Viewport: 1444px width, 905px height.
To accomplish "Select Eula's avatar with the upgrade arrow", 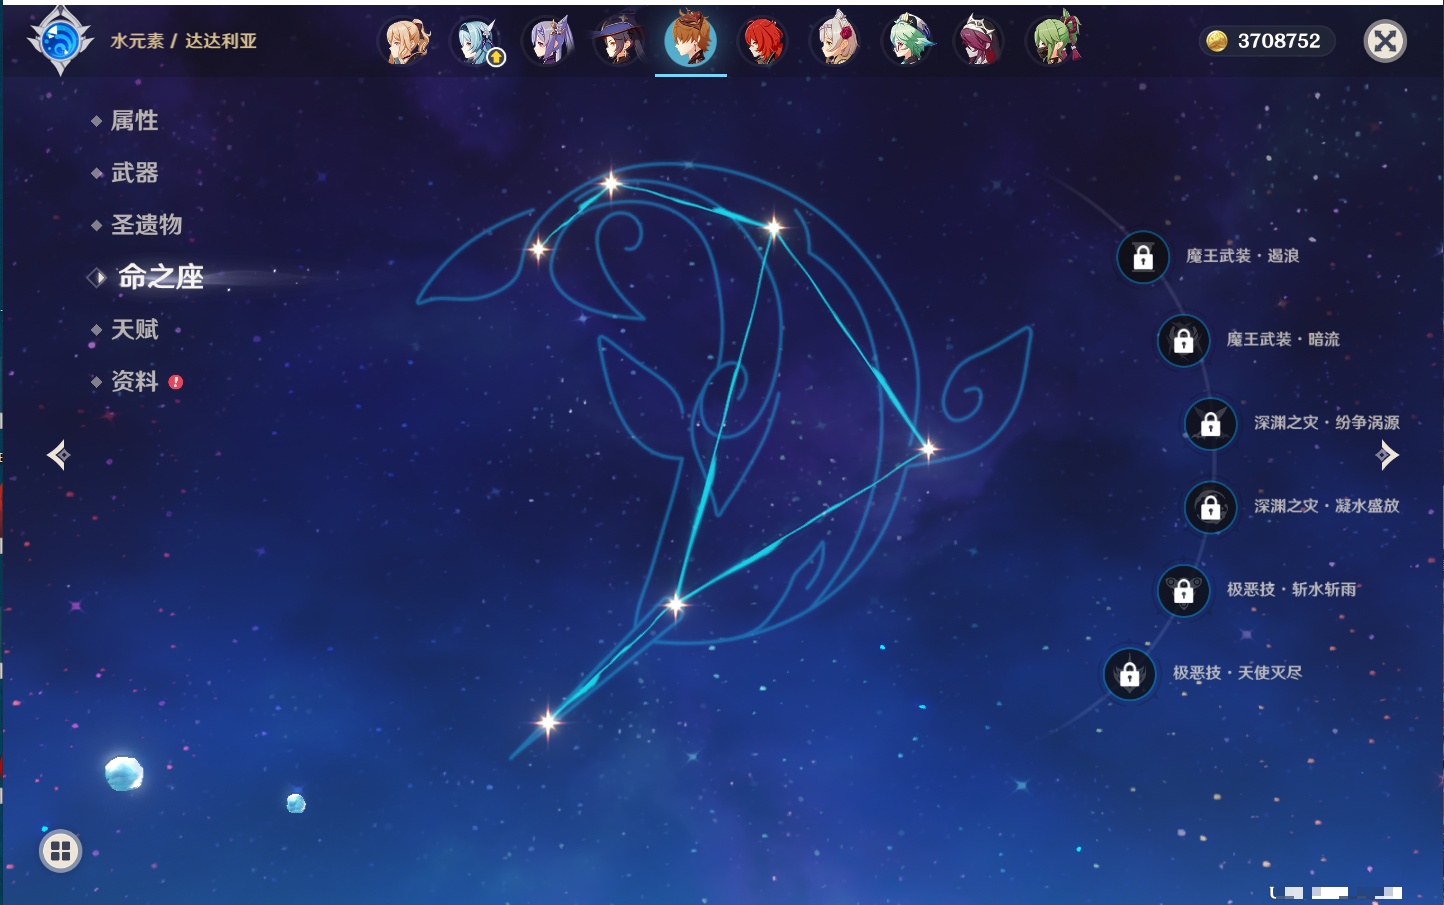I will pos(478,41).
